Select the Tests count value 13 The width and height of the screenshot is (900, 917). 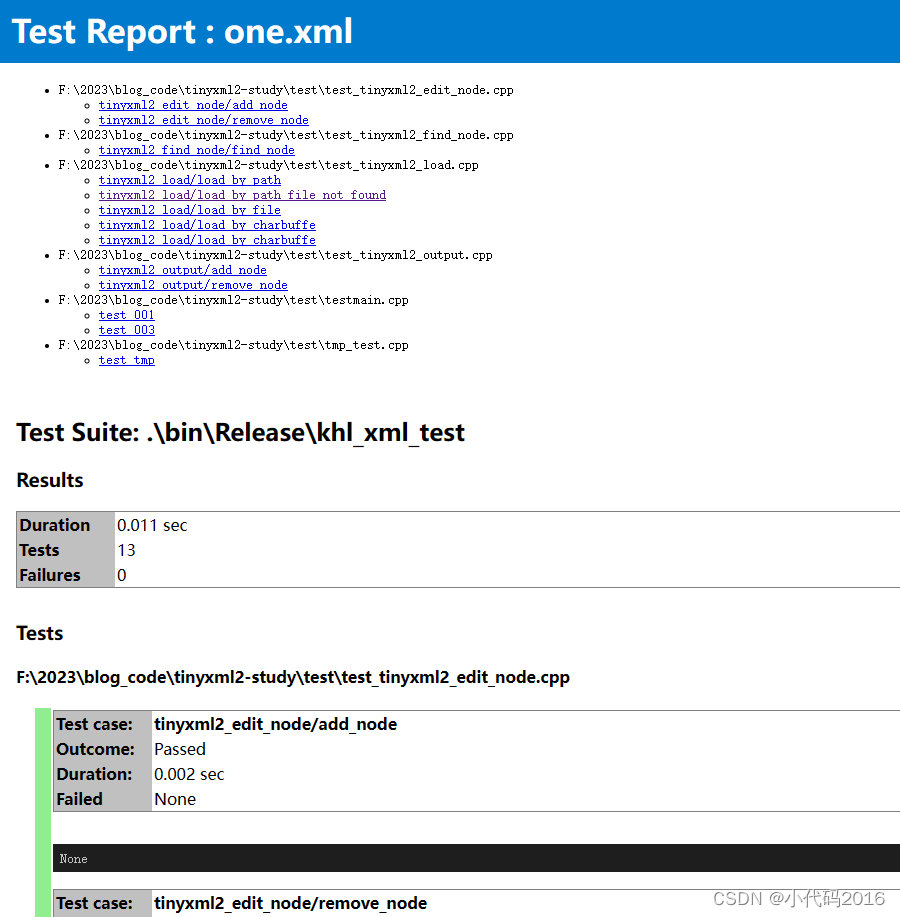126,550
